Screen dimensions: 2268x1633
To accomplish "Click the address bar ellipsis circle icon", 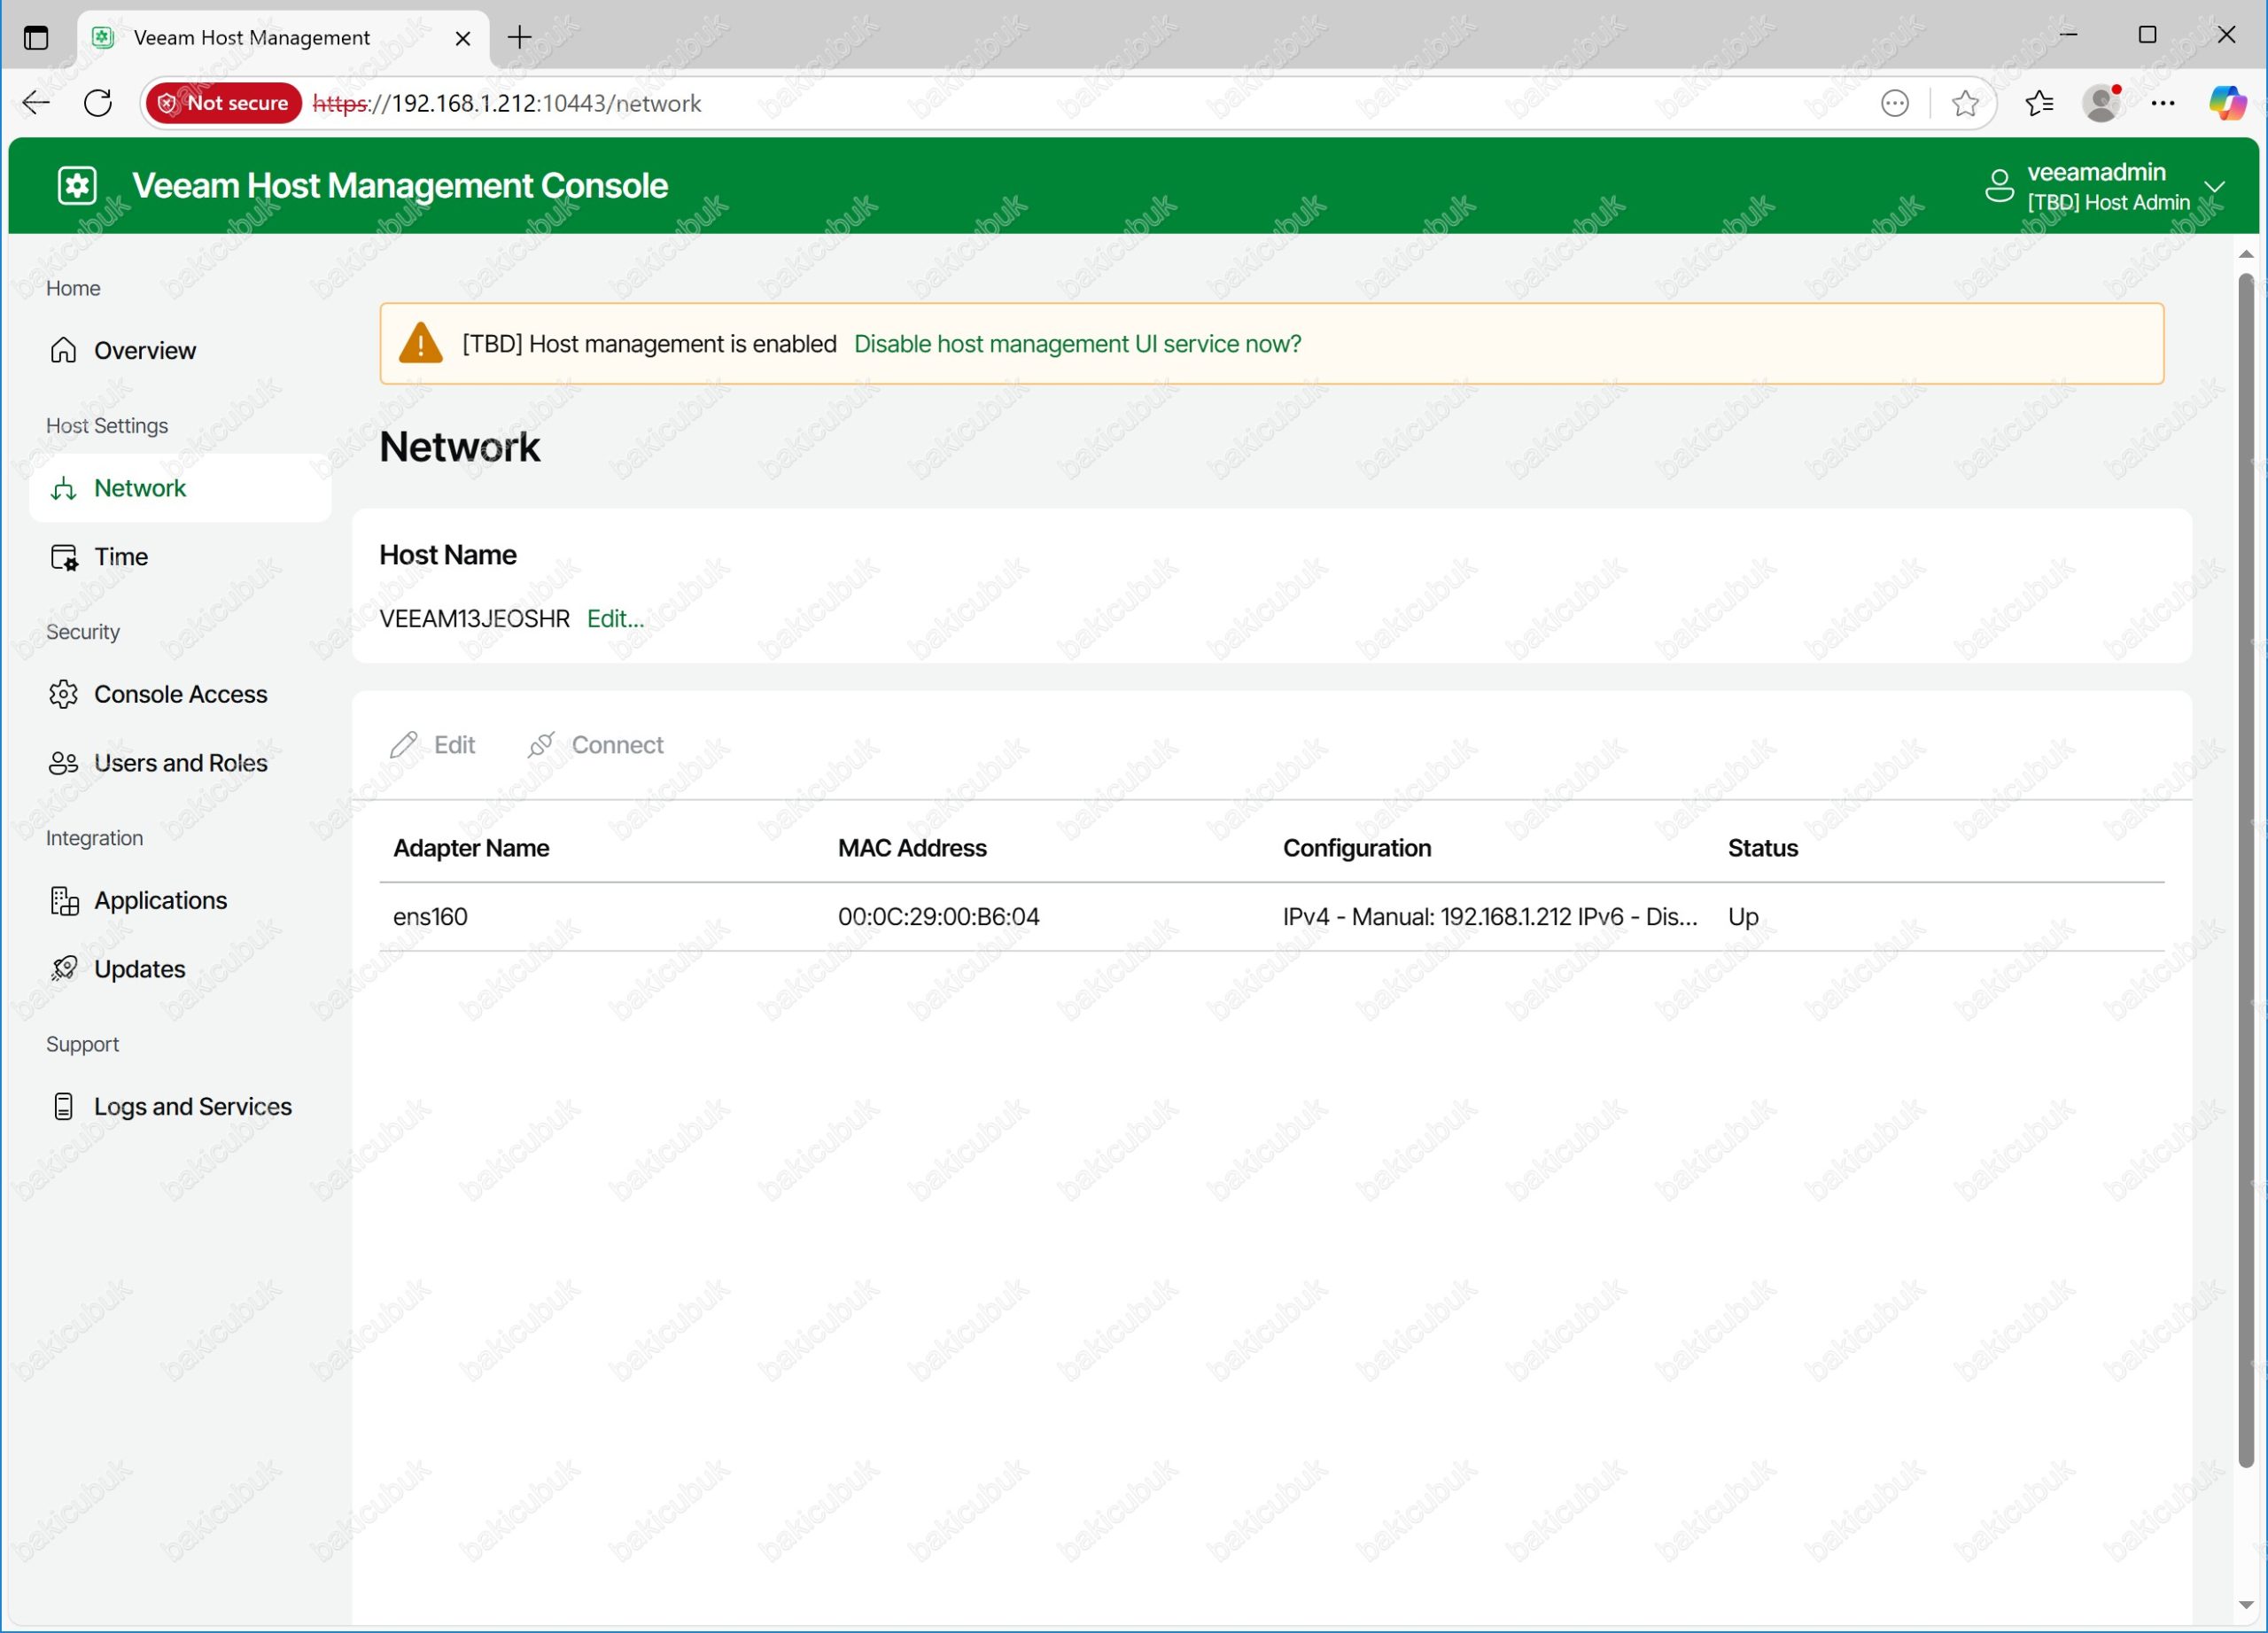I will pyautogui.click(x=1894, y=103).
